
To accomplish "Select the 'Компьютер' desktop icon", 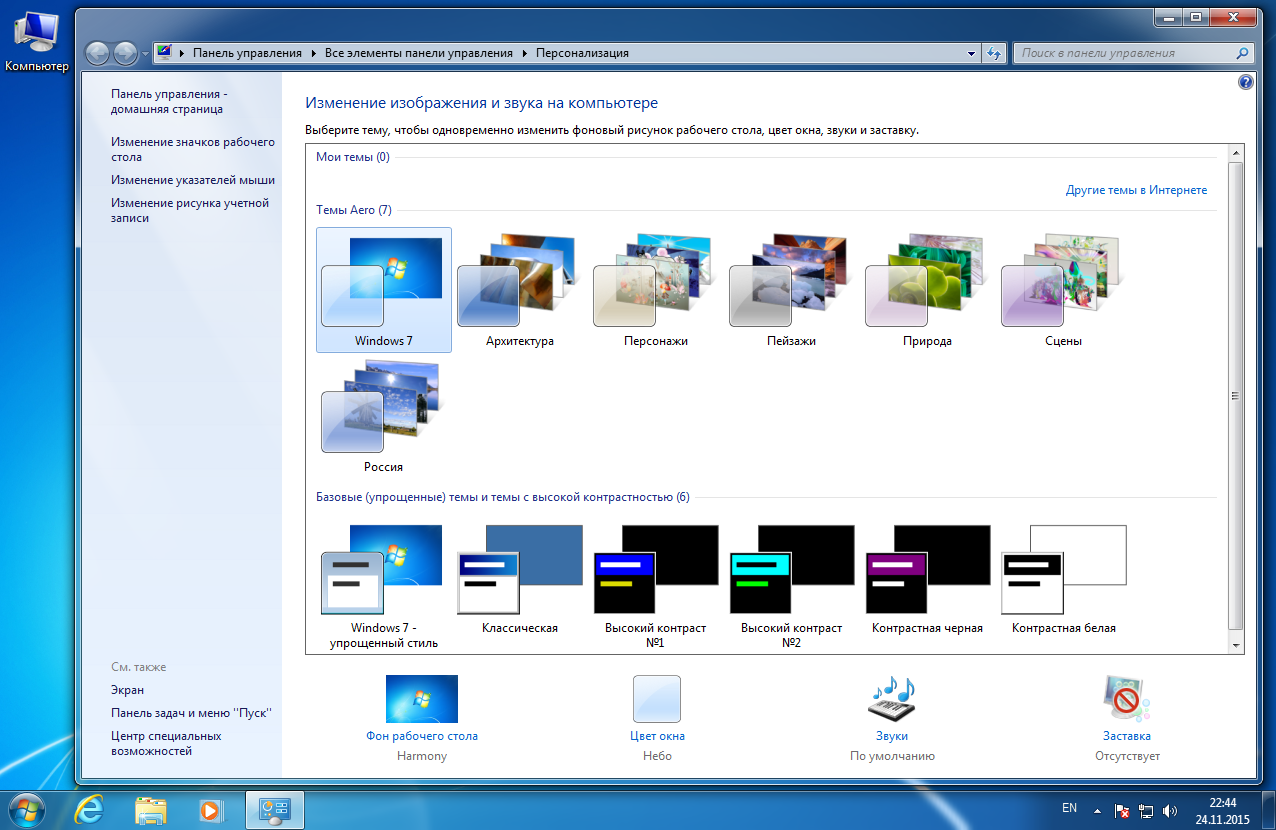I will pyautogui.click(x=37, y=43).
